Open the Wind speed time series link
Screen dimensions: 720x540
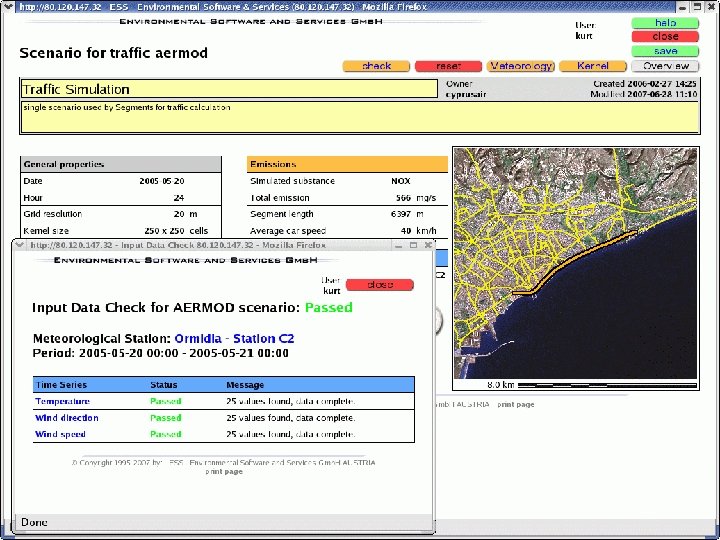pos(60,434)
